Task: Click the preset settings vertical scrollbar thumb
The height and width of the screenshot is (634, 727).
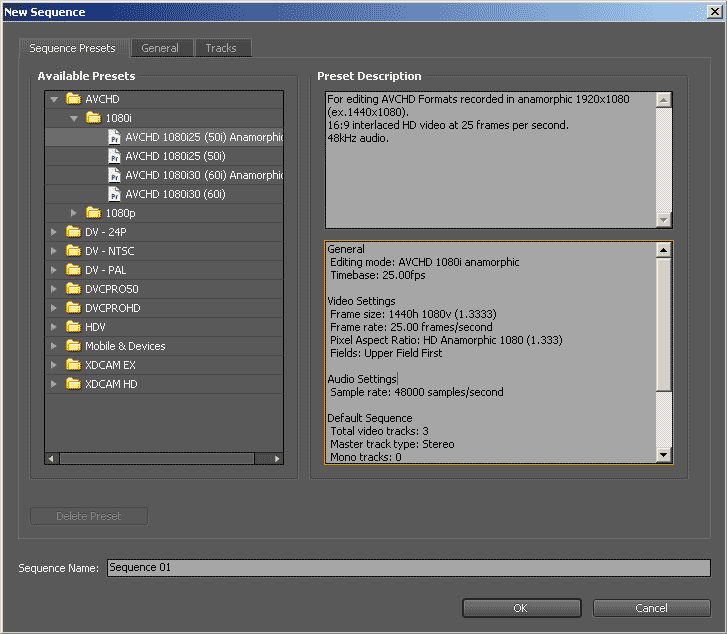Action: coord(664,325)
